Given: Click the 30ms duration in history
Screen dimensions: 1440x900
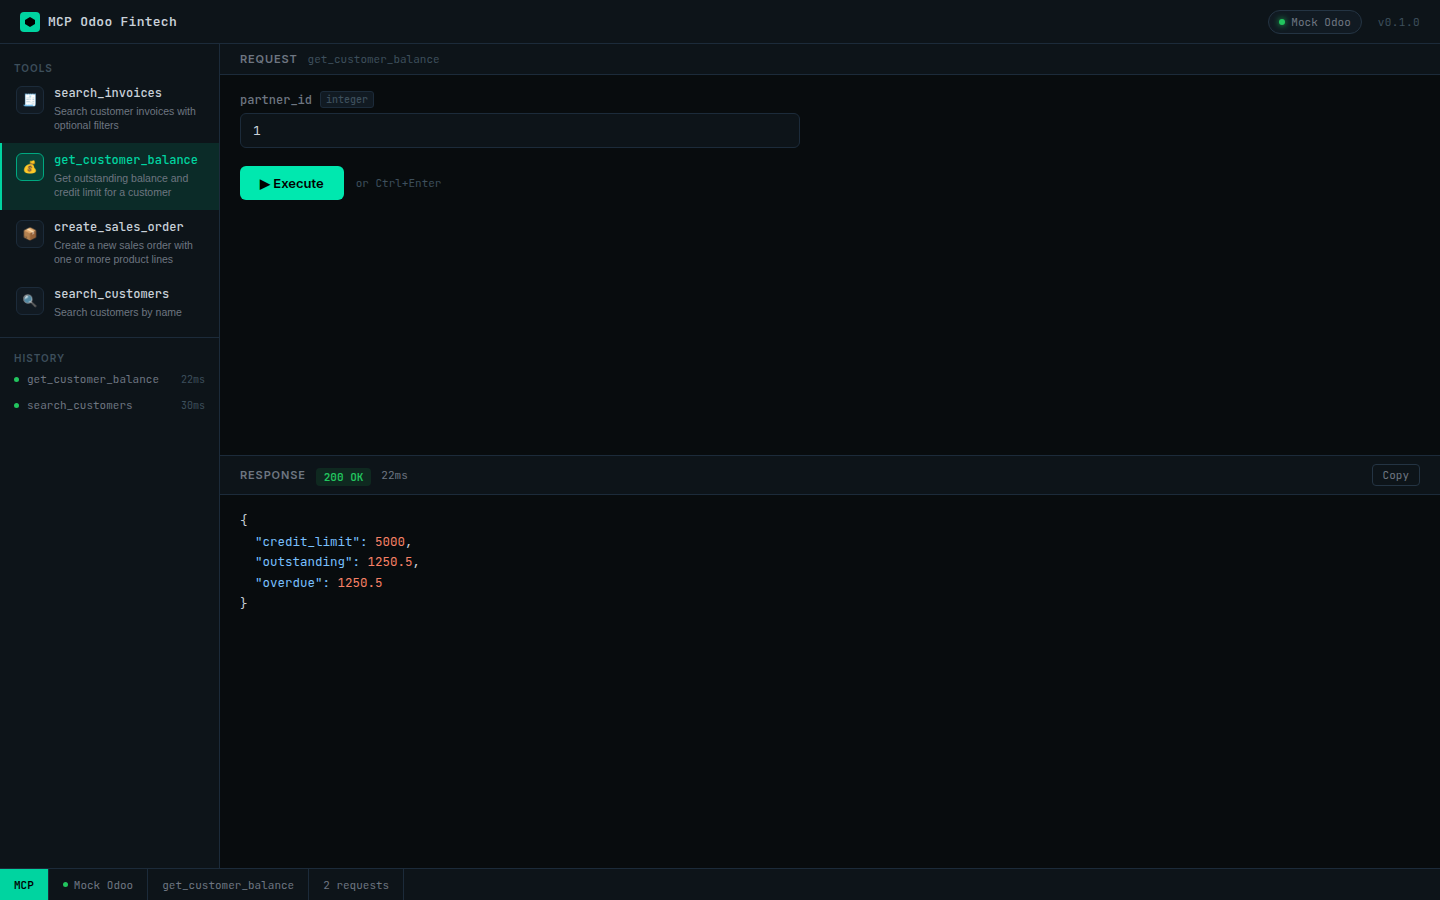Looking at the screenshot, I should [193, 406].
